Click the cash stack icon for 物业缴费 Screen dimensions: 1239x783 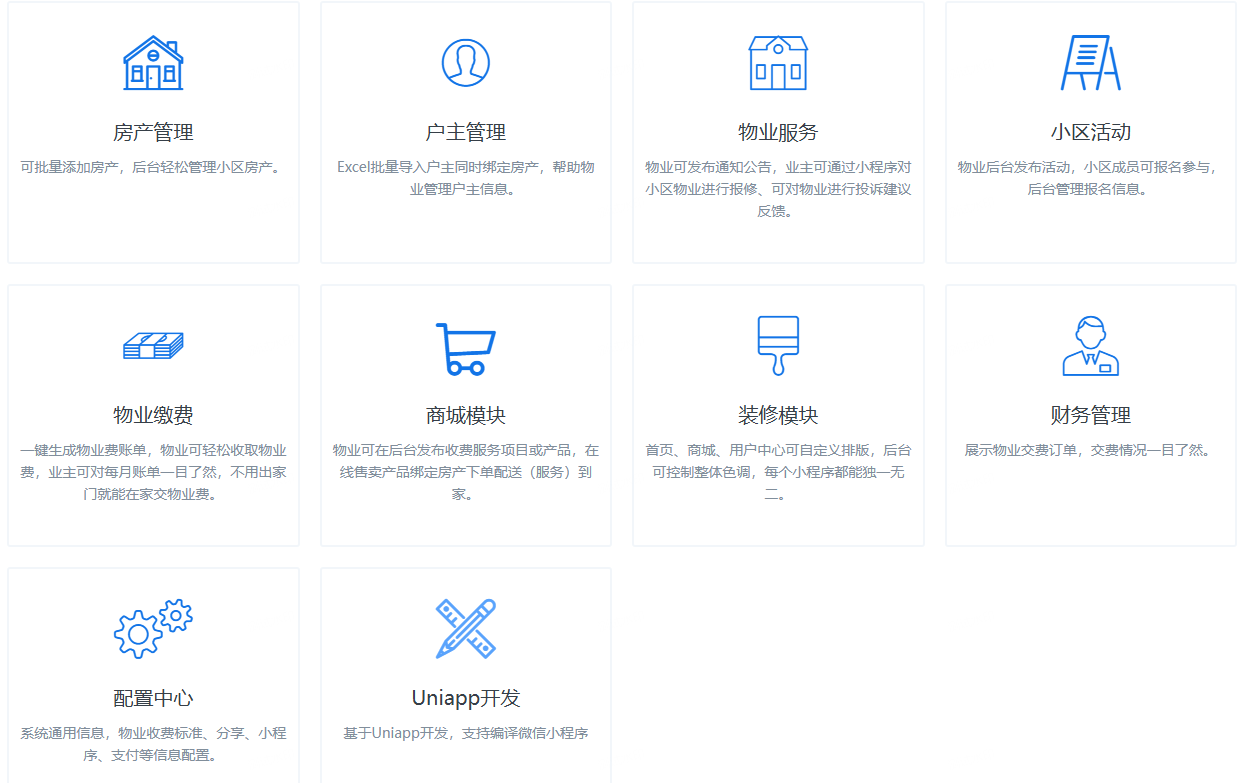pos(153,346)
